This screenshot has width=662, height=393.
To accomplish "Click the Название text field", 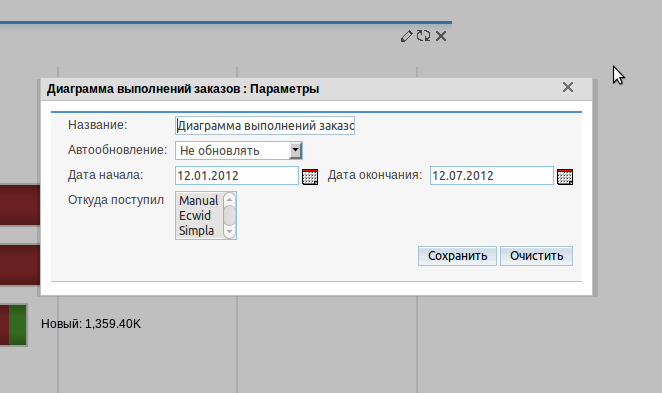I will tap(265, 126).
